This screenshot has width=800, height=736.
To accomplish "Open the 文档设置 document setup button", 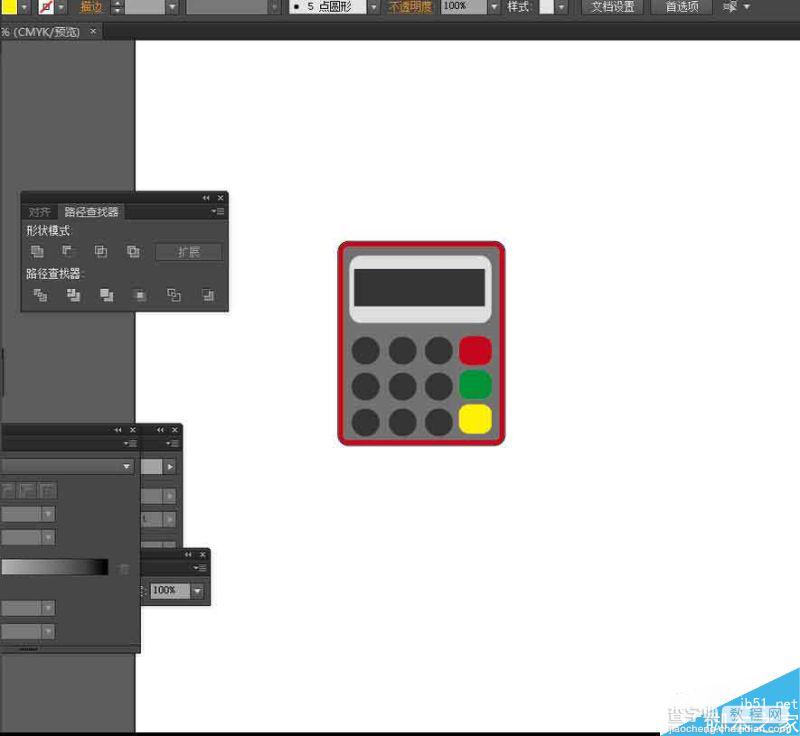I will pos(613,7).
